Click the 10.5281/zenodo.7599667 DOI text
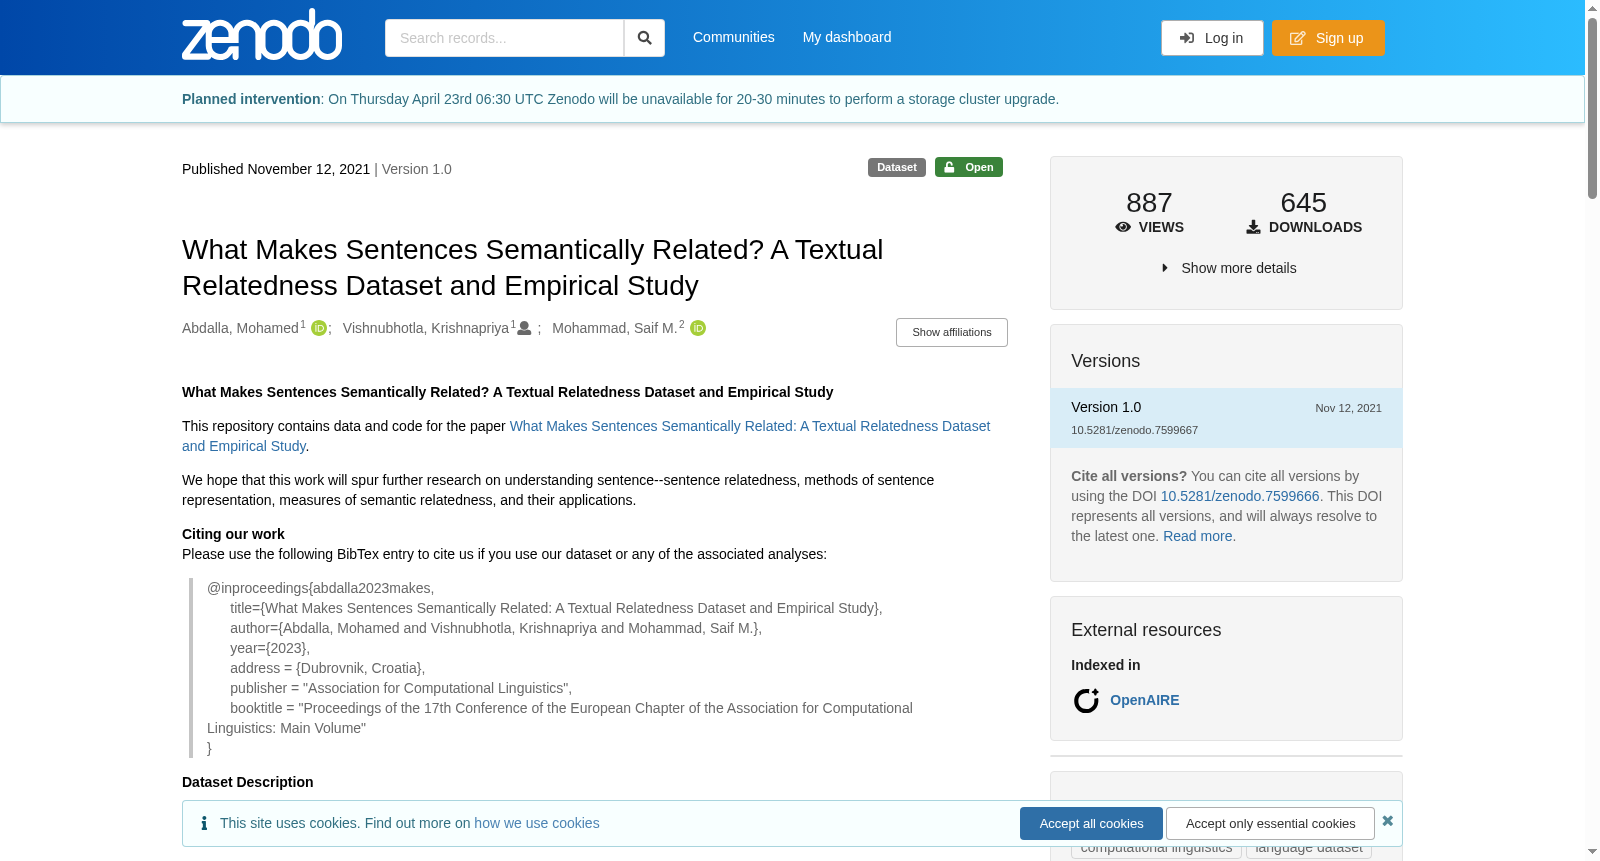This screenshot has width=1600, height=861. click(x=1134, y=430)
